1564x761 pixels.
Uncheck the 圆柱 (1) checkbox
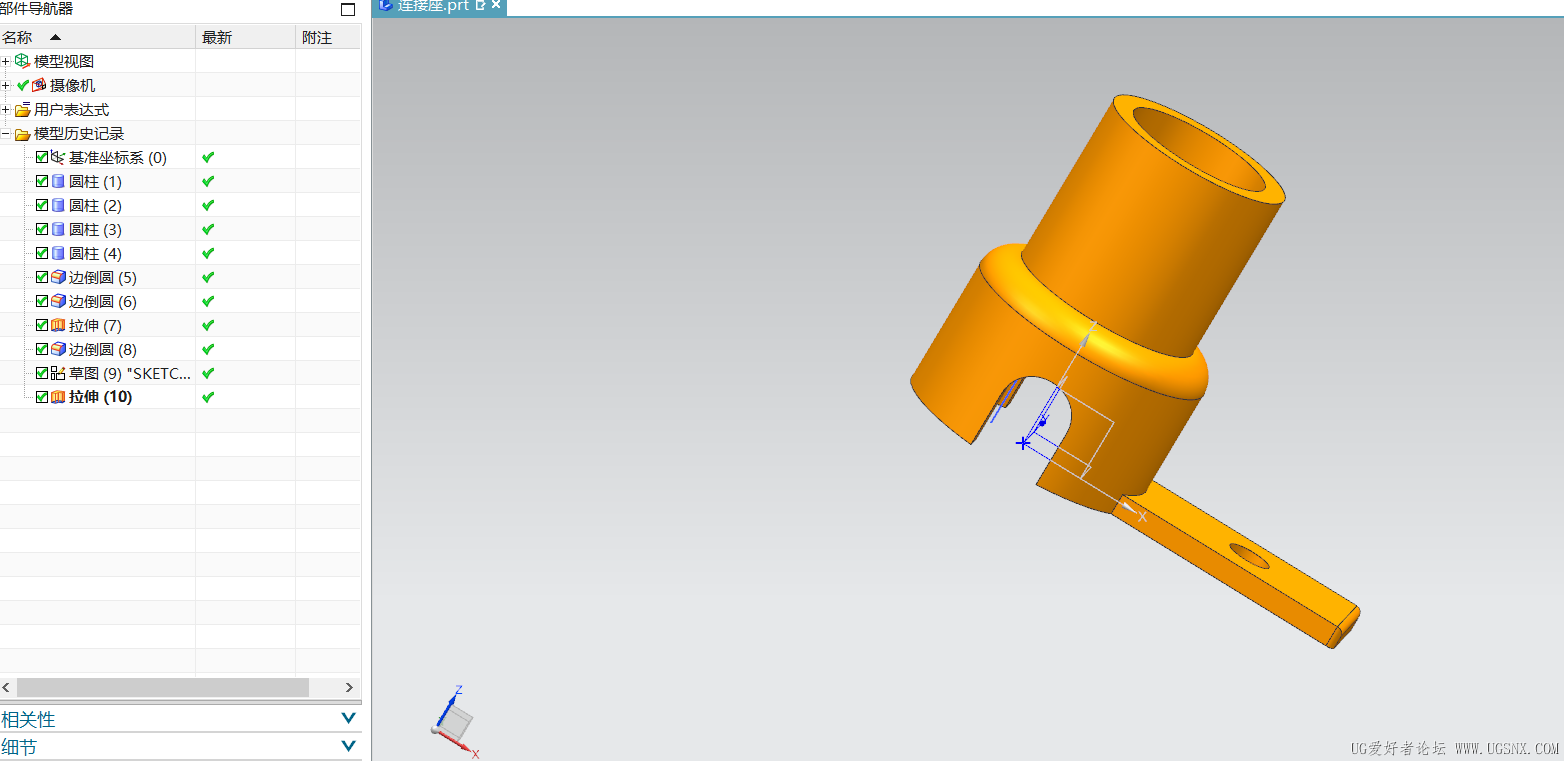tap(42, 181)
